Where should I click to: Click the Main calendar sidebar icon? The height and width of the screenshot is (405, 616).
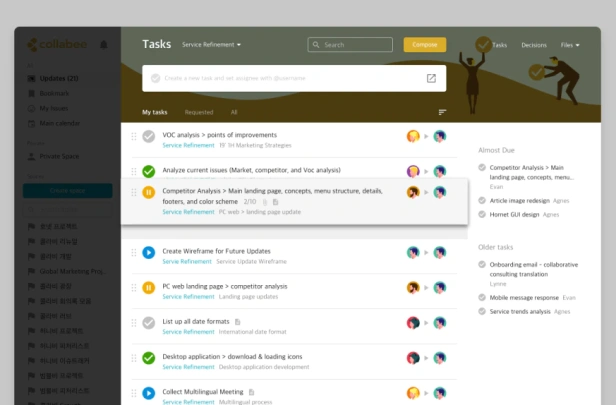click(x=31, y=123)
